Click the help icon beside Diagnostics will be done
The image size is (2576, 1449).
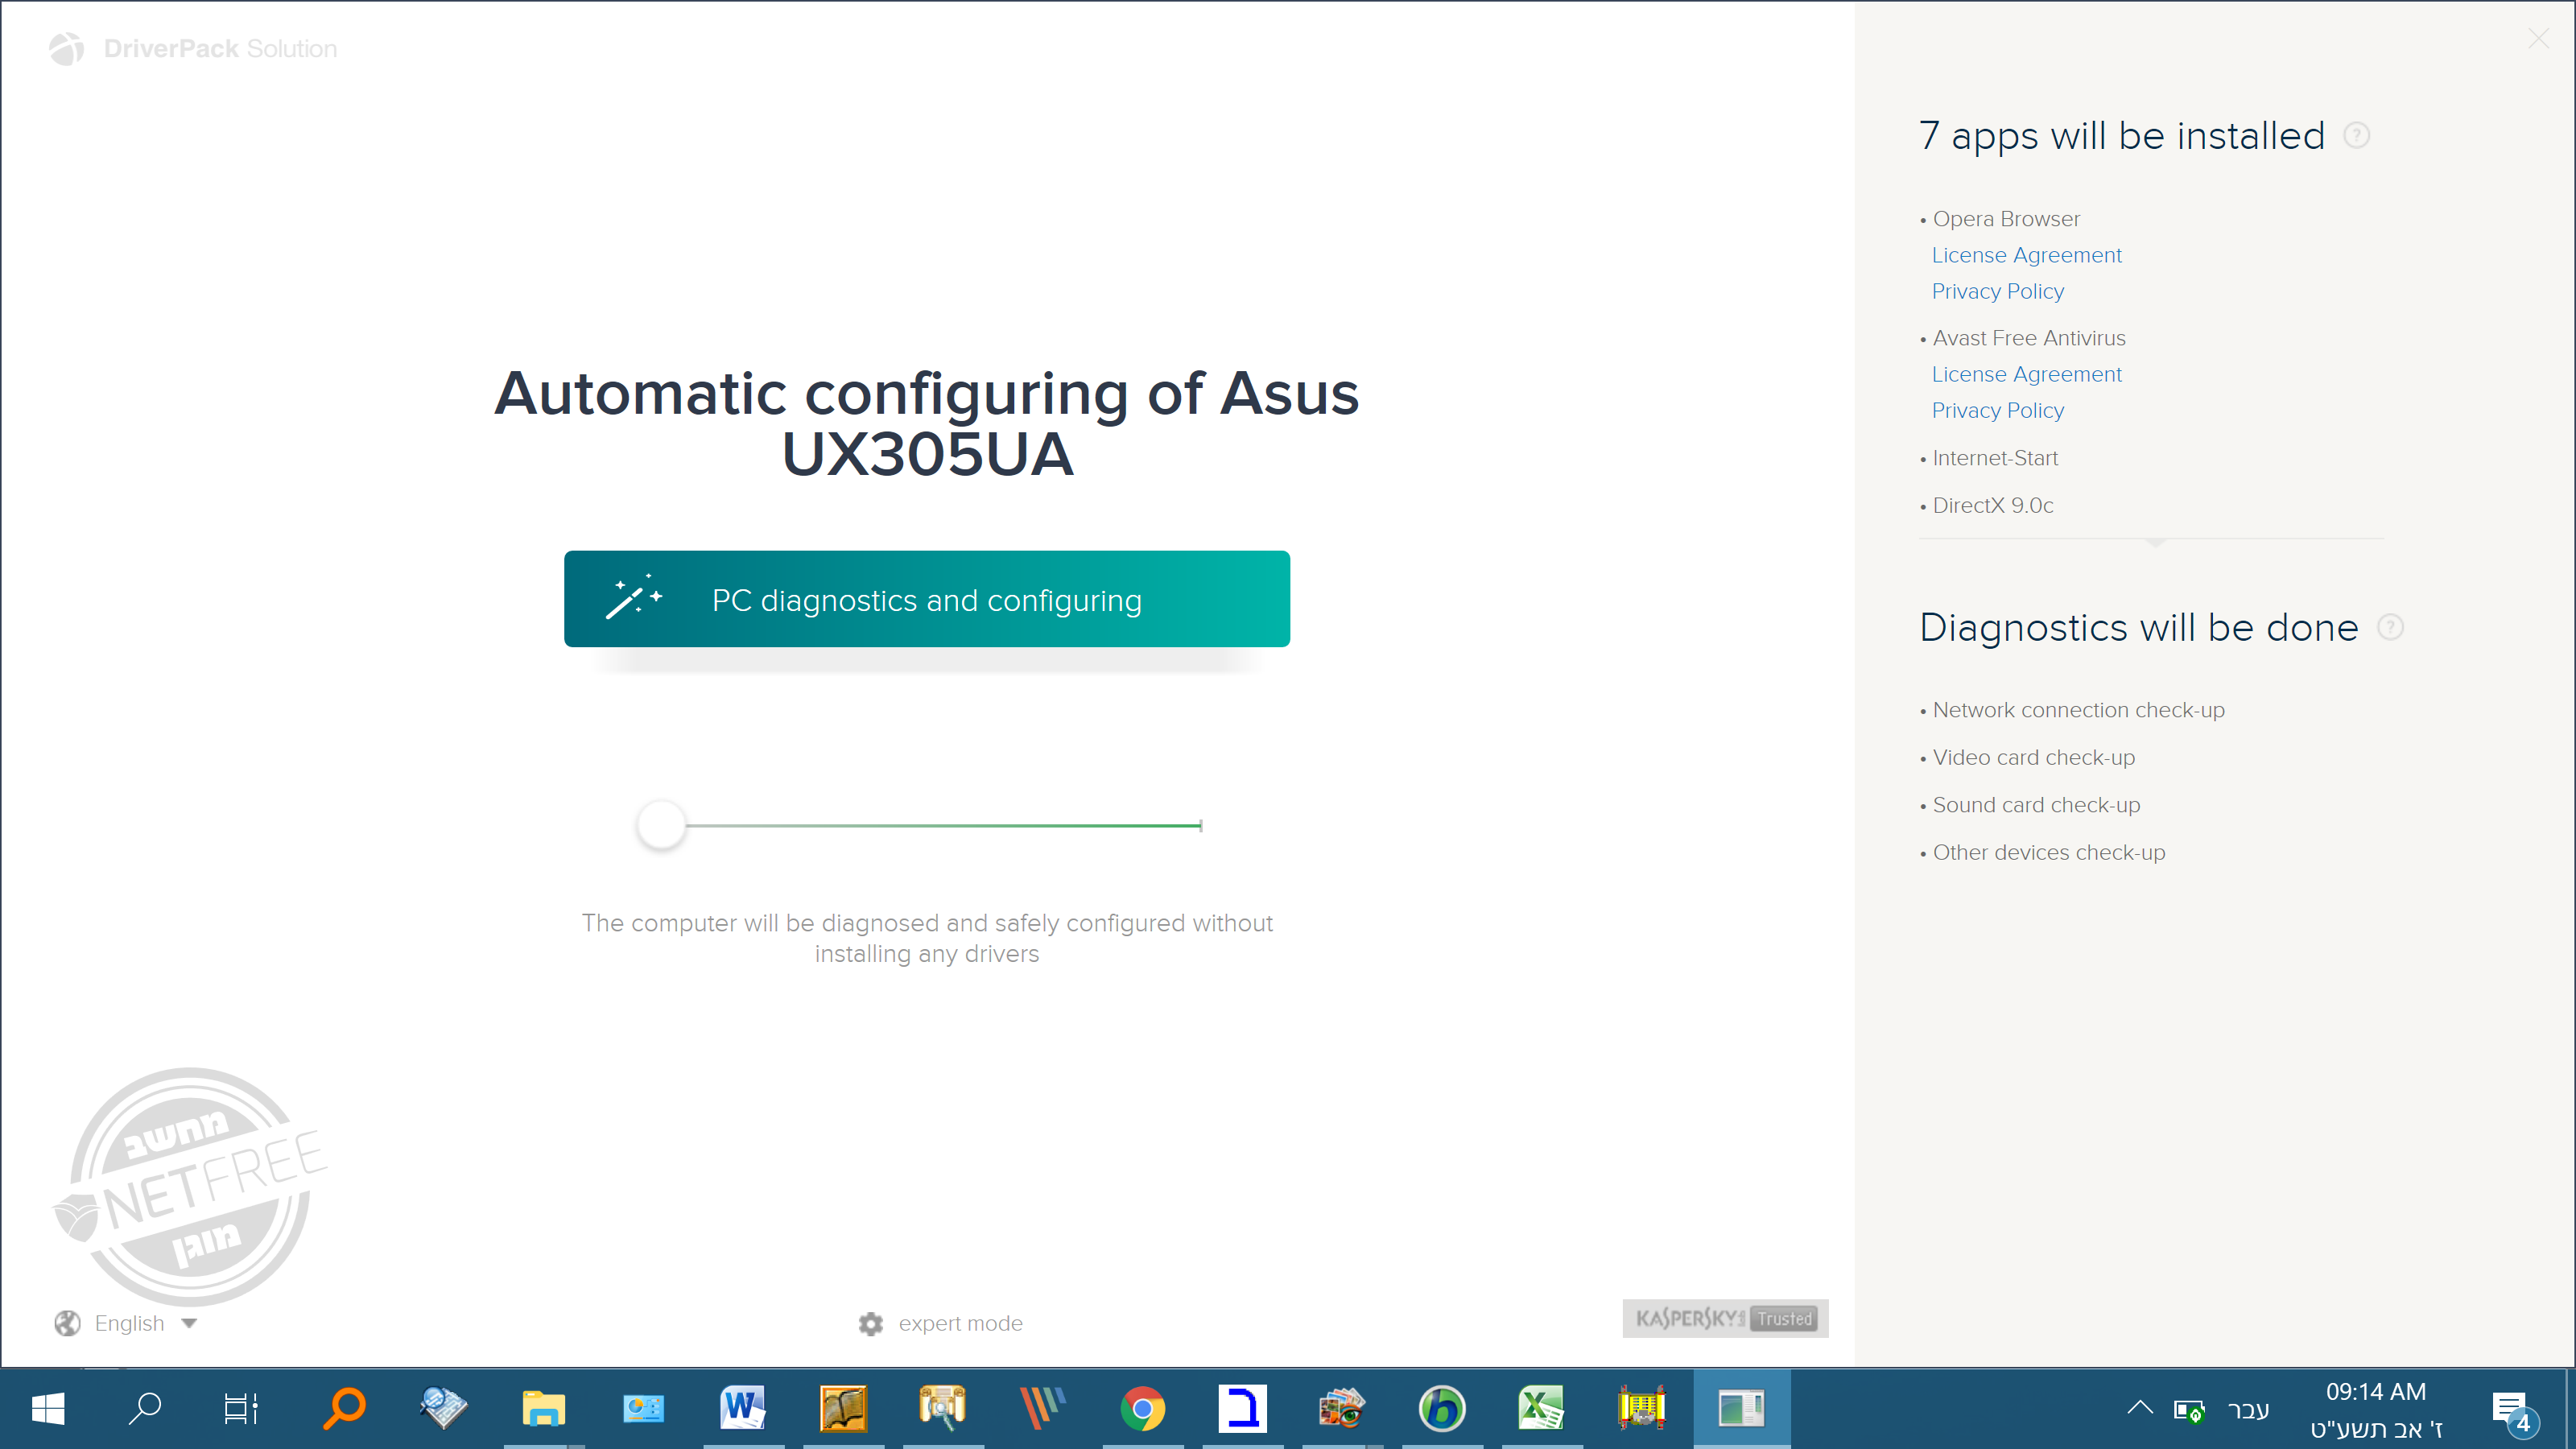(2390, 627)
